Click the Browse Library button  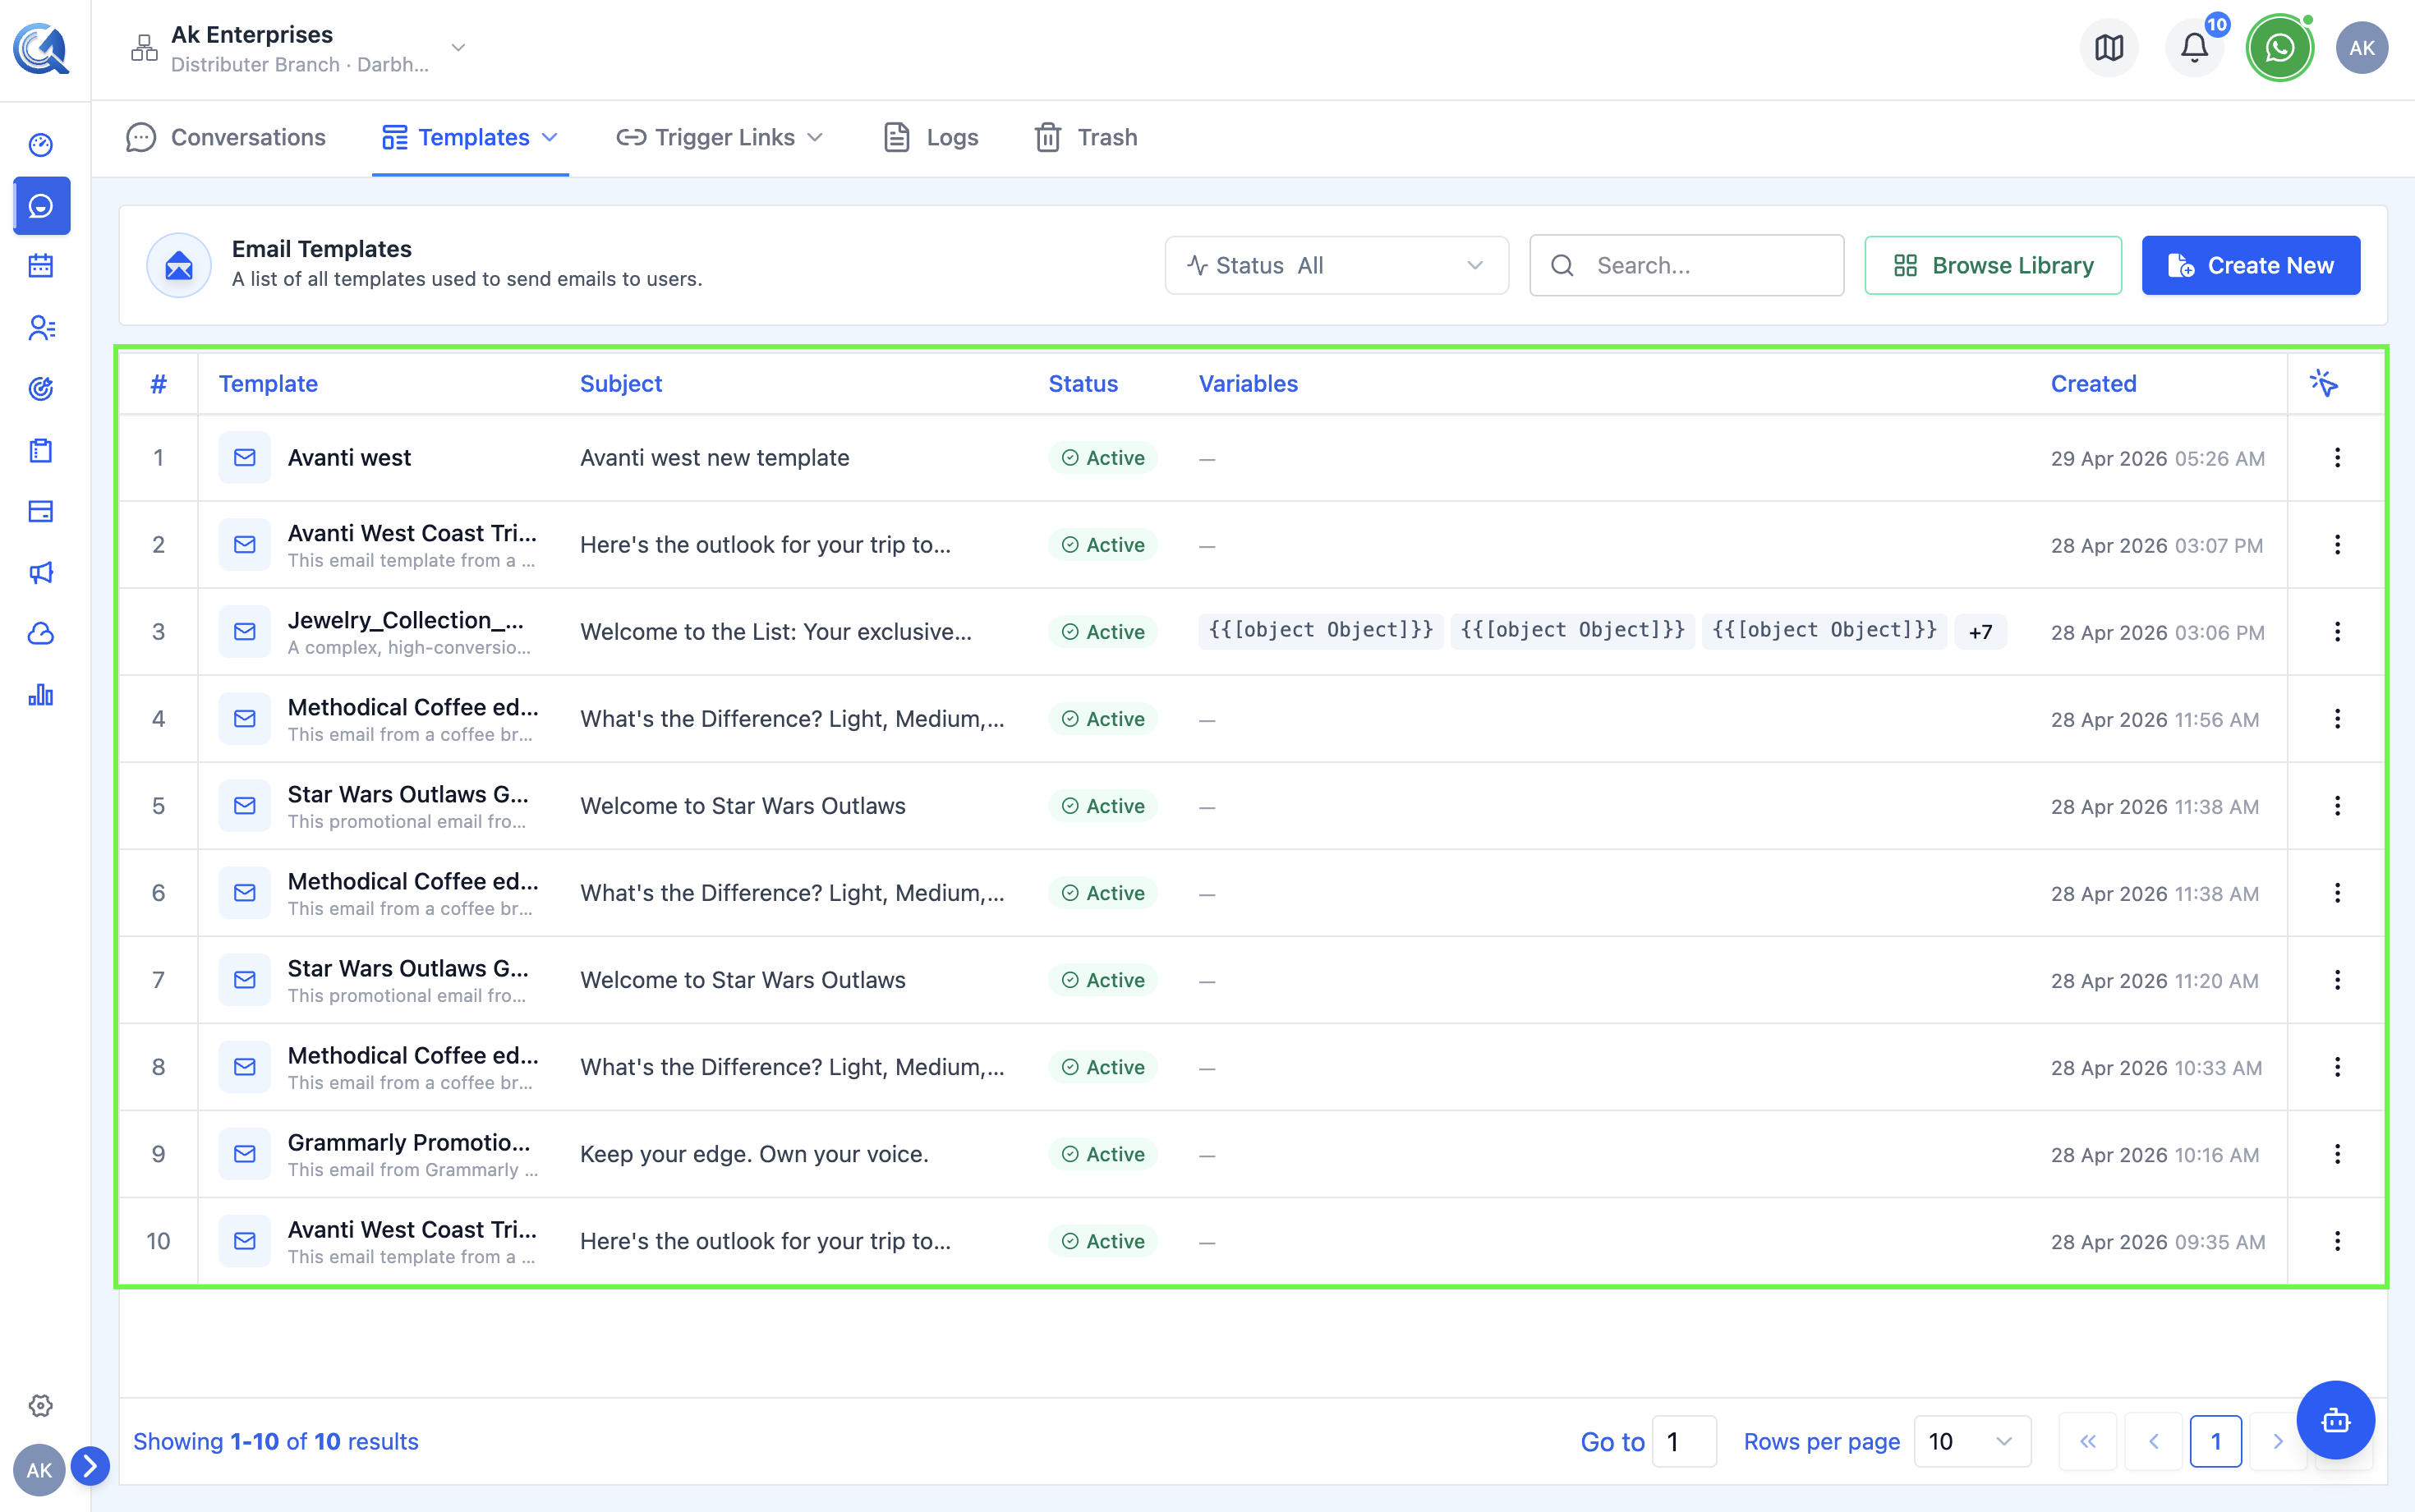coord(1992,265)
